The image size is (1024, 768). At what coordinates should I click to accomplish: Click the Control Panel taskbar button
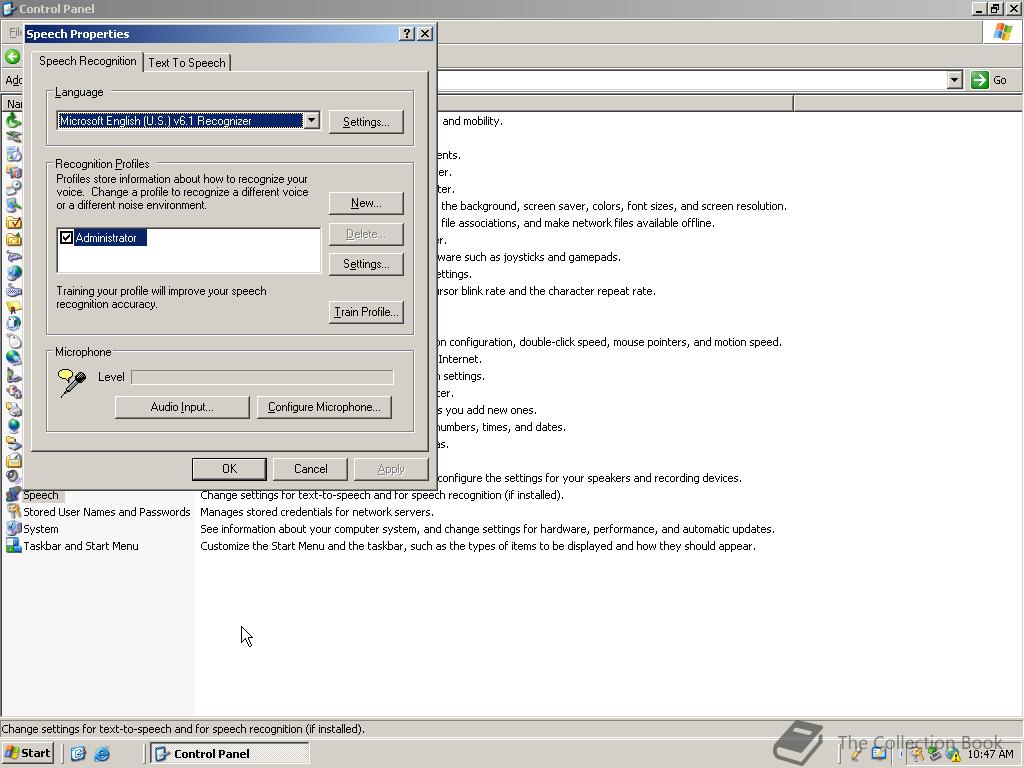point(229,754)
